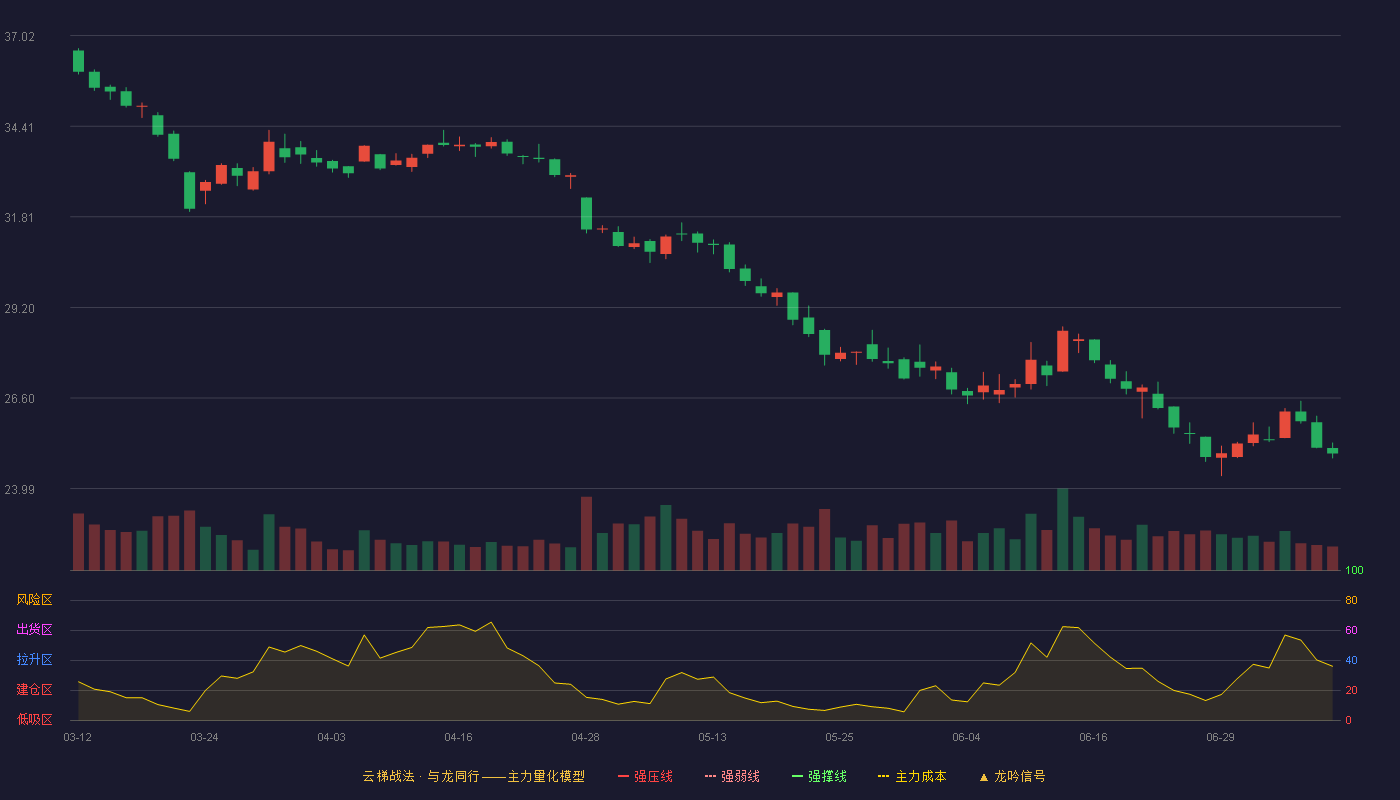Click the 04-28 date label
Viewport: 1400px width, 800px height.
tap(585, 737)
